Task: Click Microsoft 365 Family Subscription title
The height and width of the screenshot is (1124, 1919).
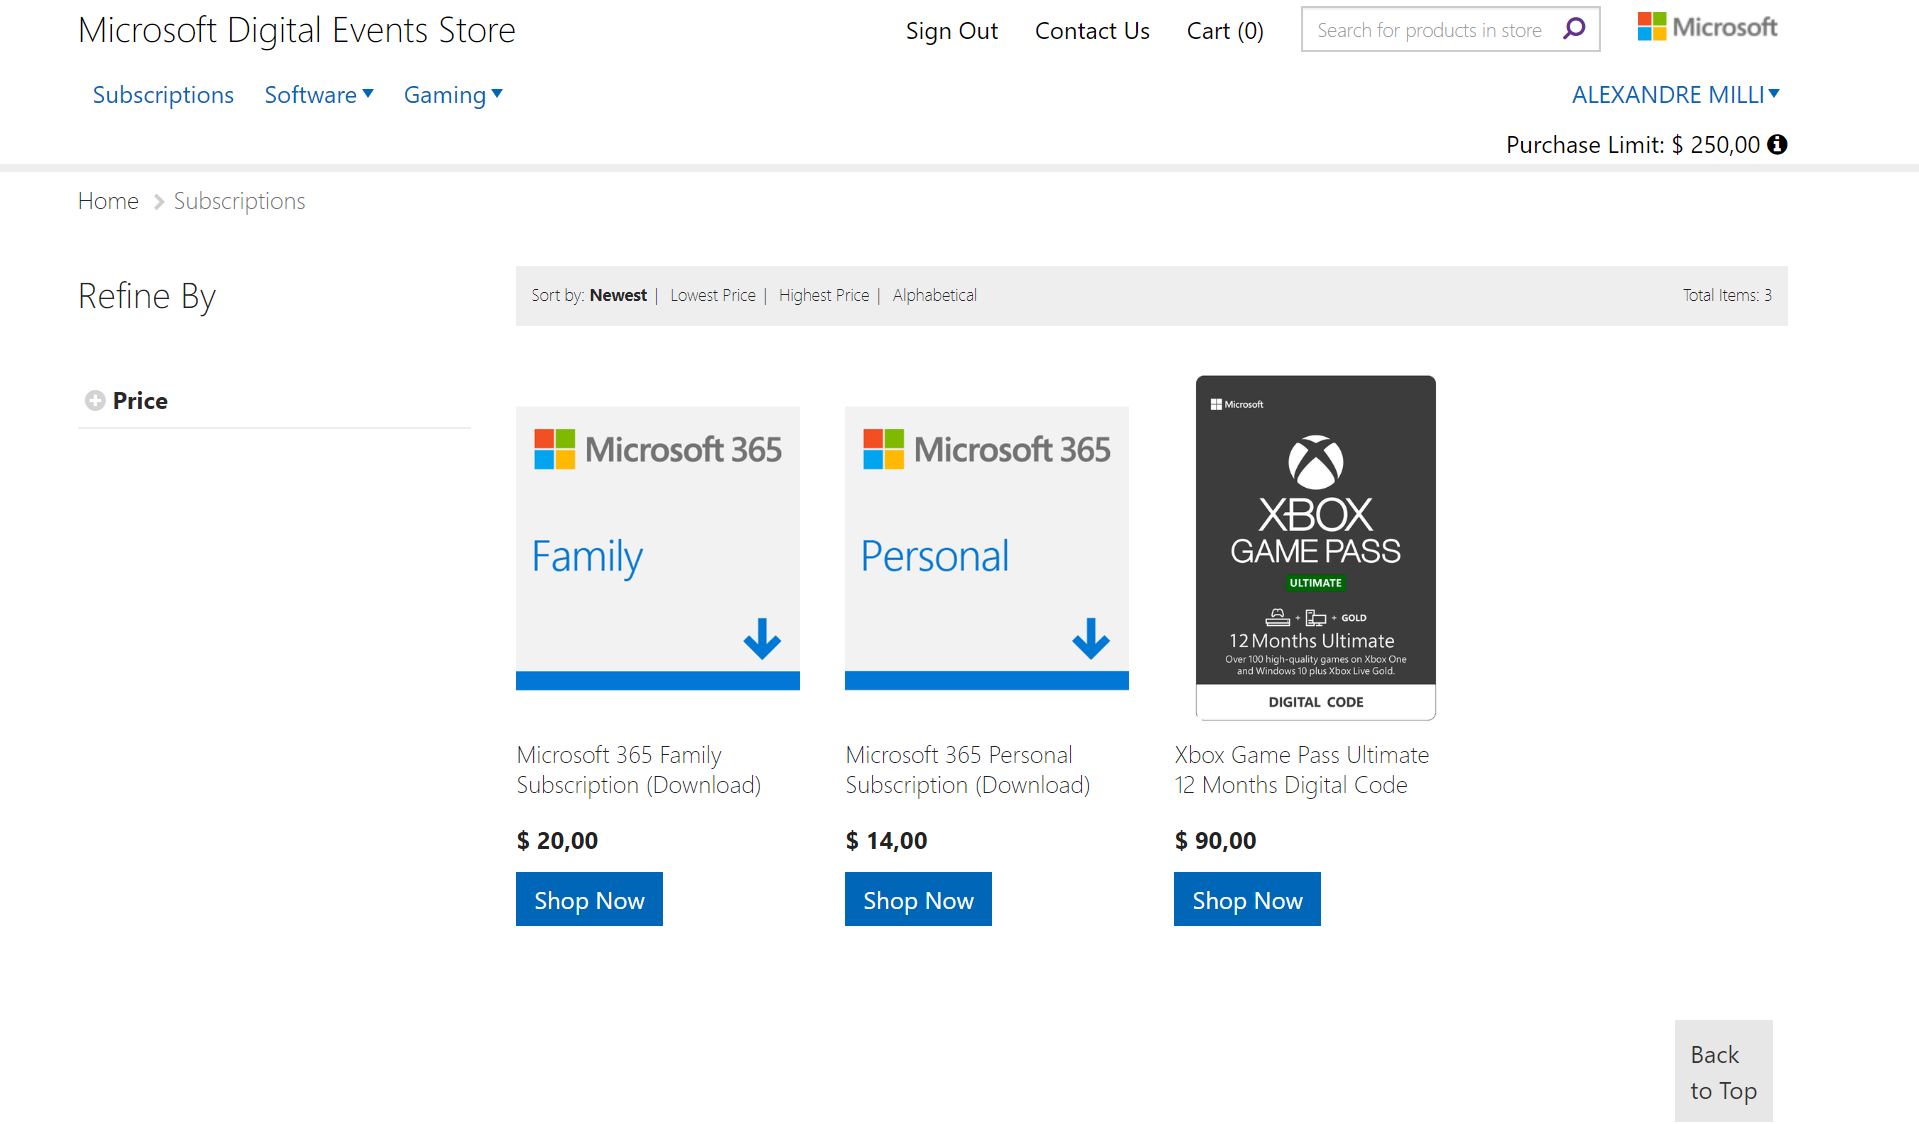Action: pos(638,769)
